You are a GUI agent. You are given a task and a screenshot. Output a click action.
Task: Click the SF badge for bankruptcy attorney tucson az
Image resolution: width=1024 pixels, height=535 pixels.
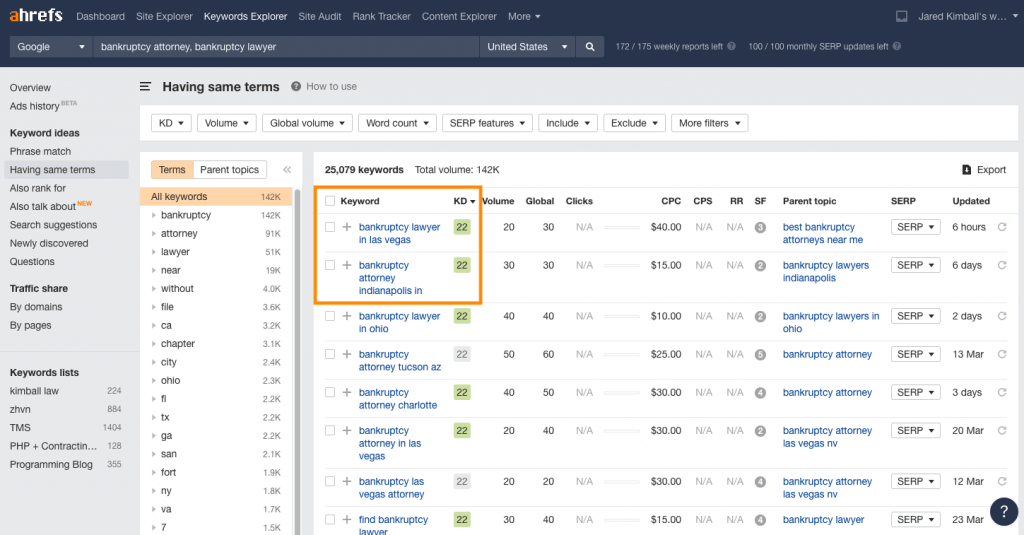760,355
